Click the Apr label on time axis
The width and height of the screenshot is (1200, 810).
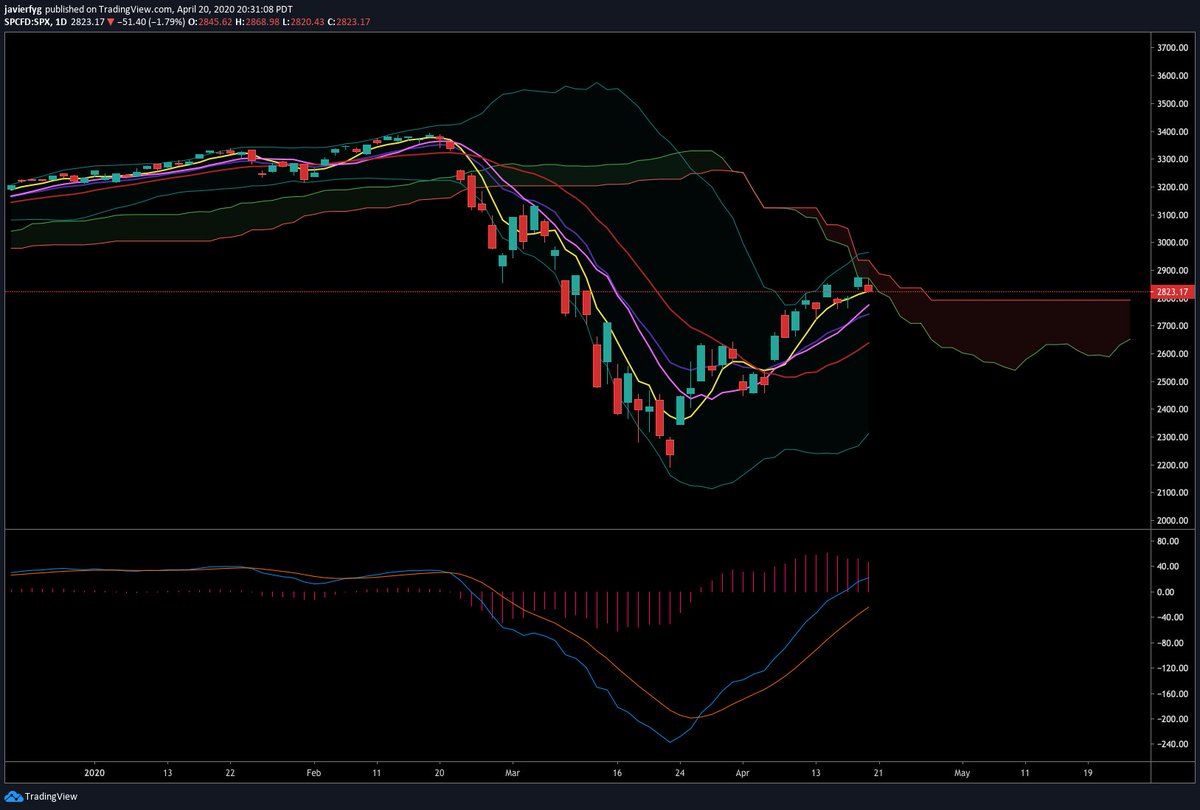click(742, 774)
